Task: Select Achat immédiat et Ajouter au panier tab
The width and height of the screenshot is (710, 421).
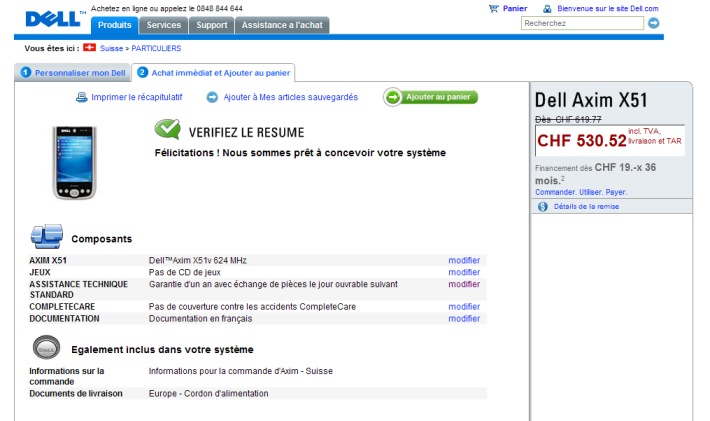Action: [213, 73]
